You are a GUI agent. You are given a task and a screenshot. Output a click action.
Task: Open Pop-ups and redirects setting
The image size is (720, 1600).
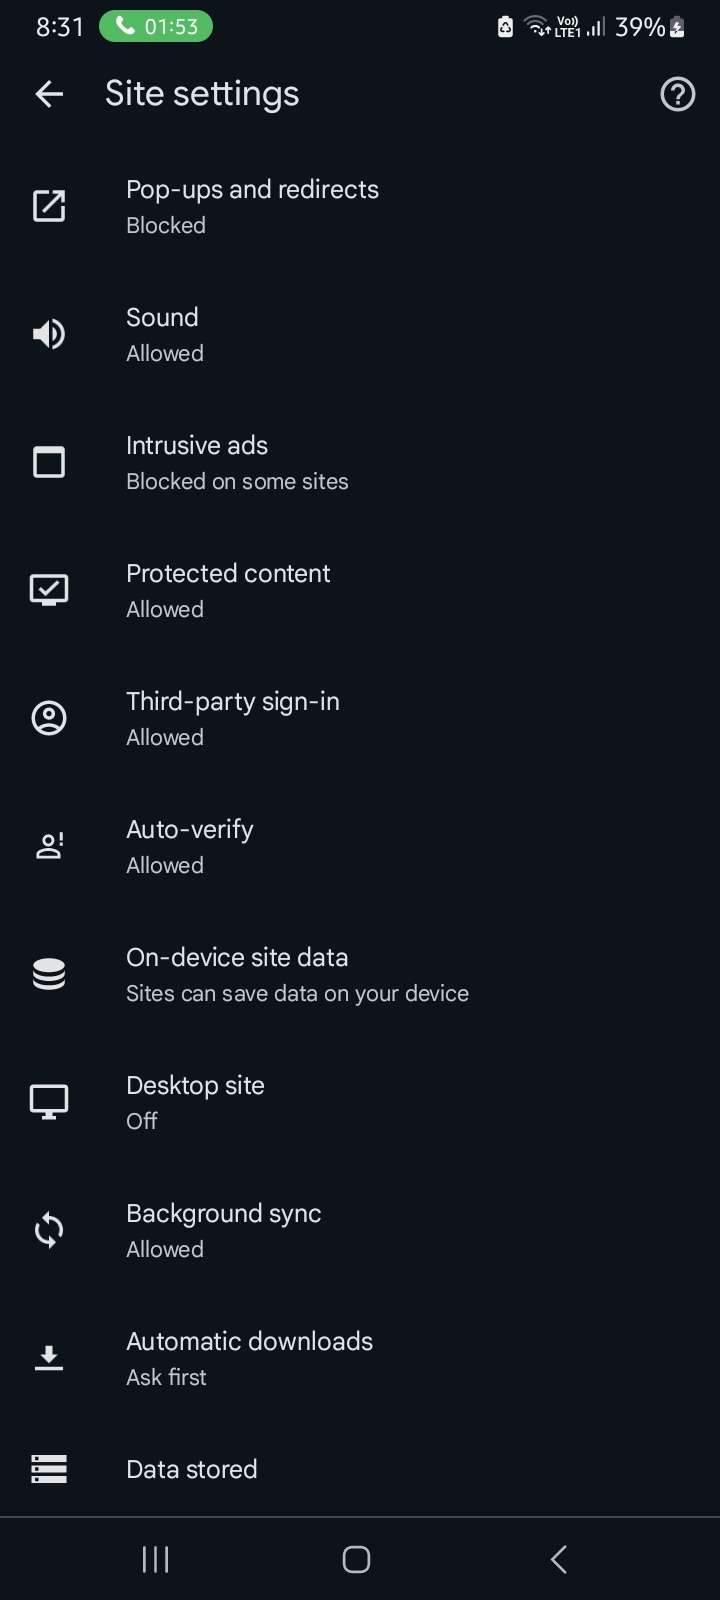pos(252,206)
